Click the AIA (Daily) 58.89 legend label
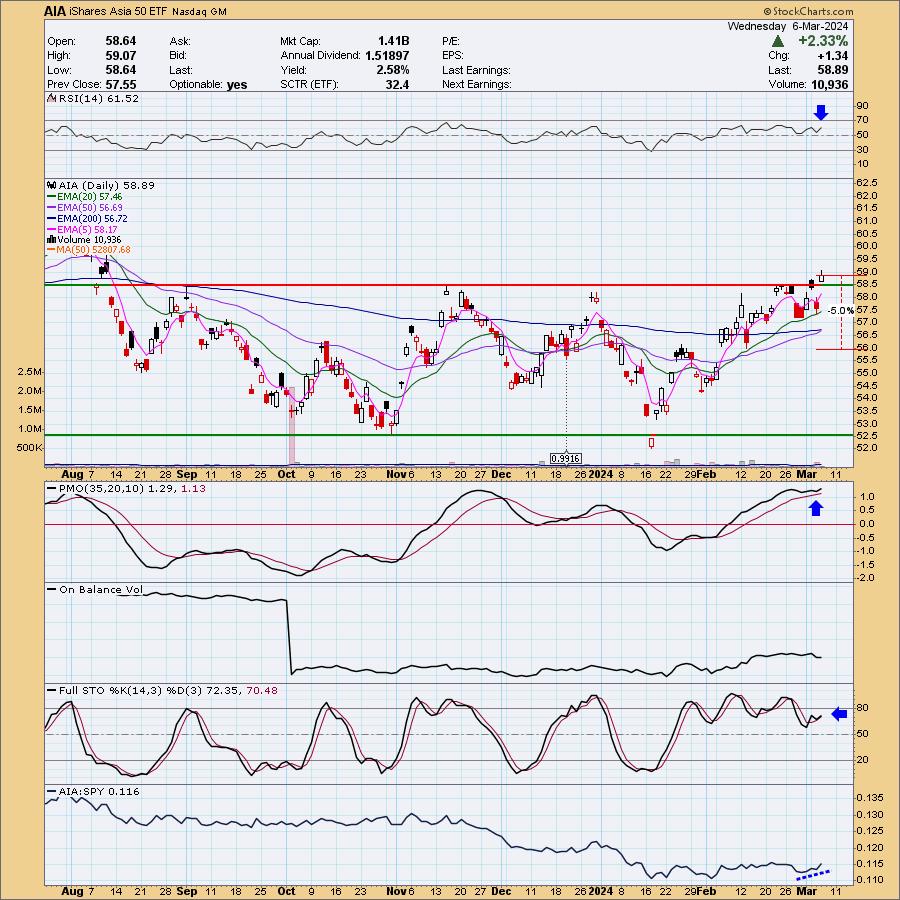900x900 pixels. (x=101, y=185)
